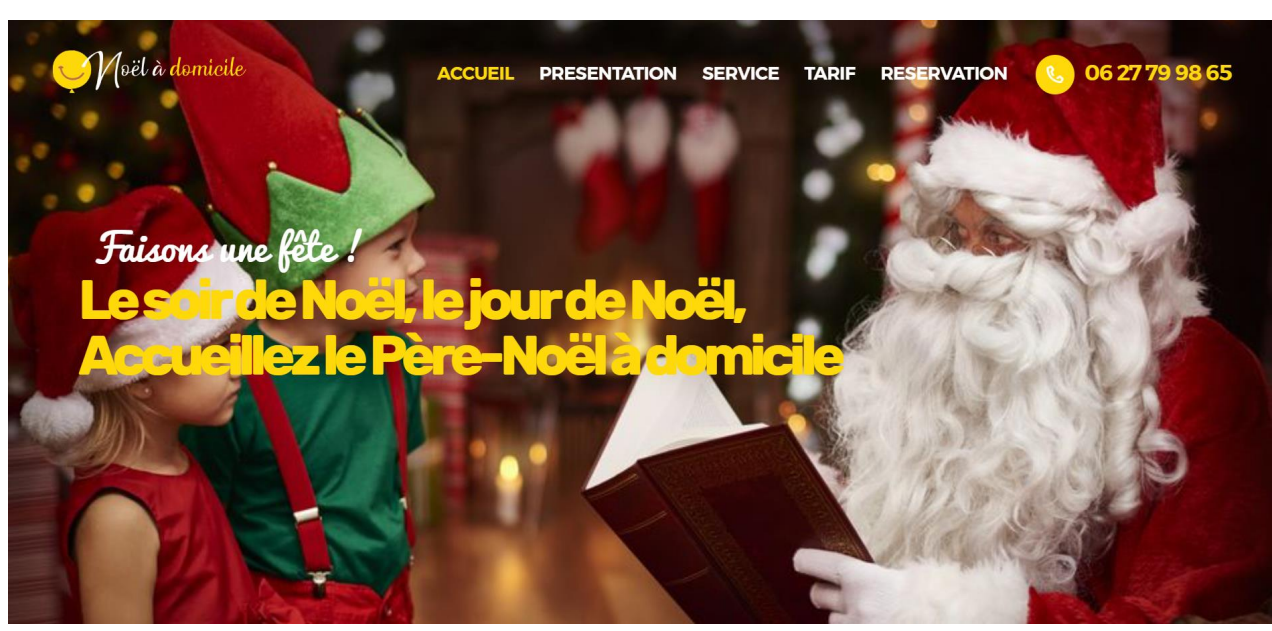Click the boy's green and red elf hat

[300, 140]
